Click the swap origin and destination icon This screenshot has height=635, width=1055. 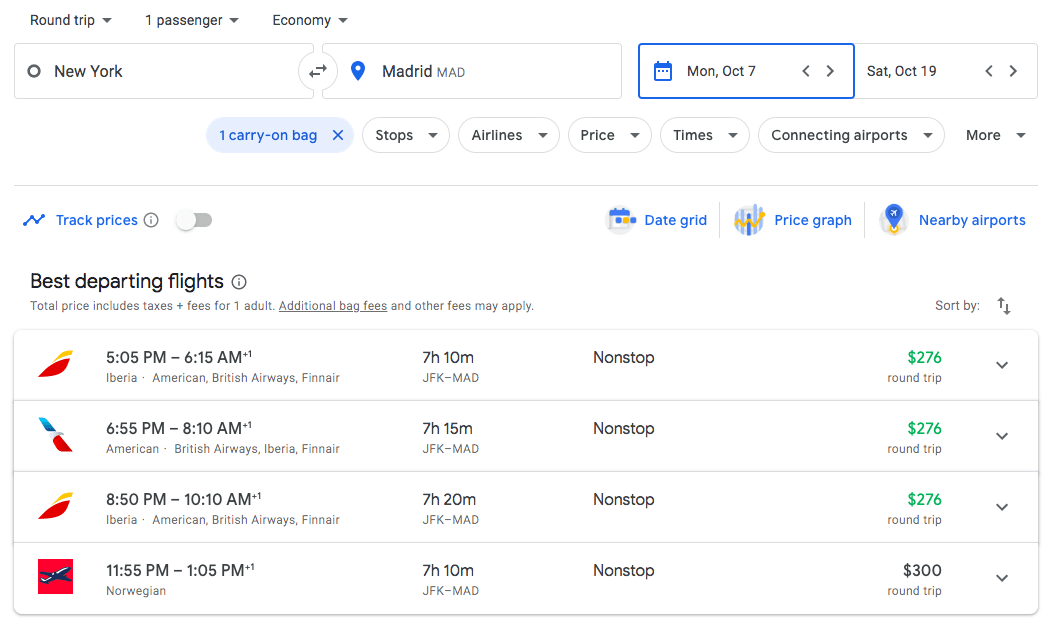(x=318, y=71)
